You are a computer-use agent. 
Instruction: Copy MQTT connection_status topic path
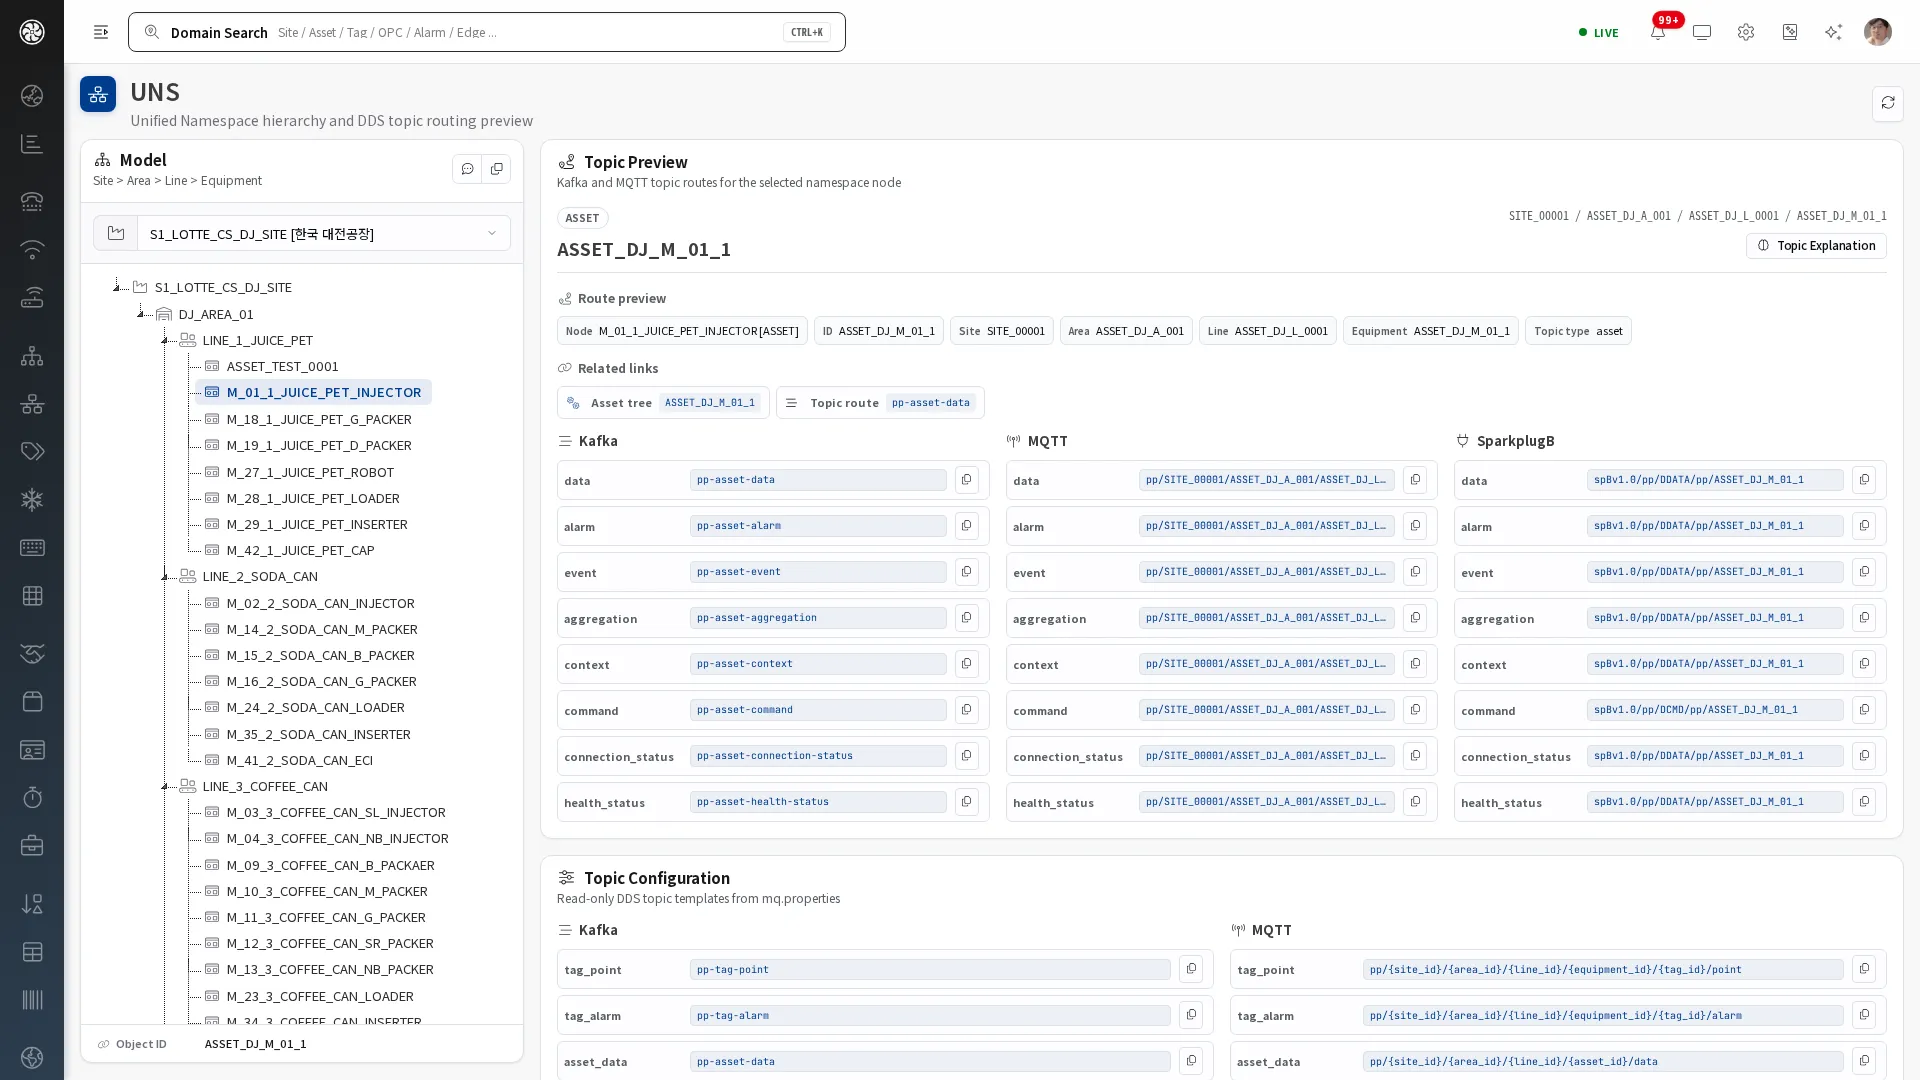[x=1415, y=756]
